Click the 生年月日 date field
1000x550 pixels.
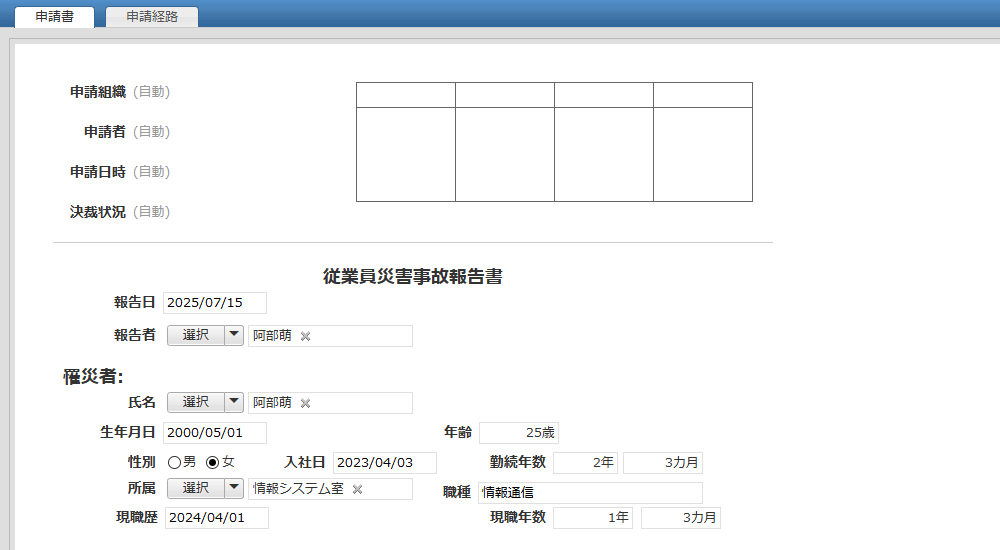pyautogui.click(x=215, y=433)
